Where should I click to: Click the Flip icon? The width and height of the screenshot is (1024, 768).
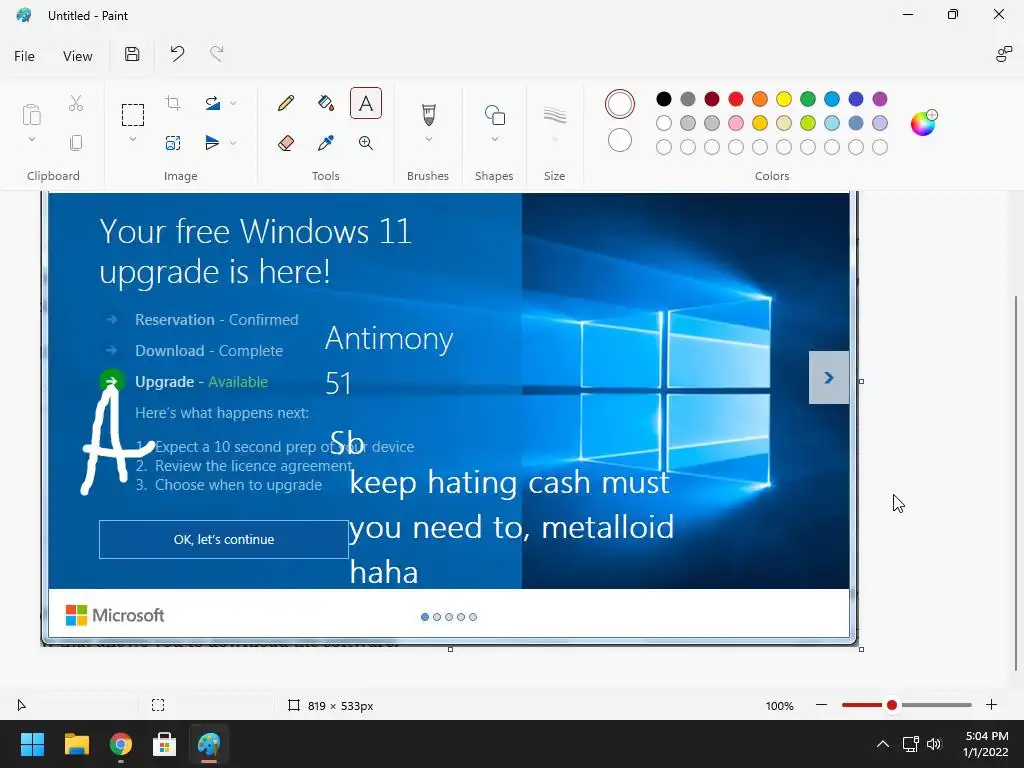point(212,143)
